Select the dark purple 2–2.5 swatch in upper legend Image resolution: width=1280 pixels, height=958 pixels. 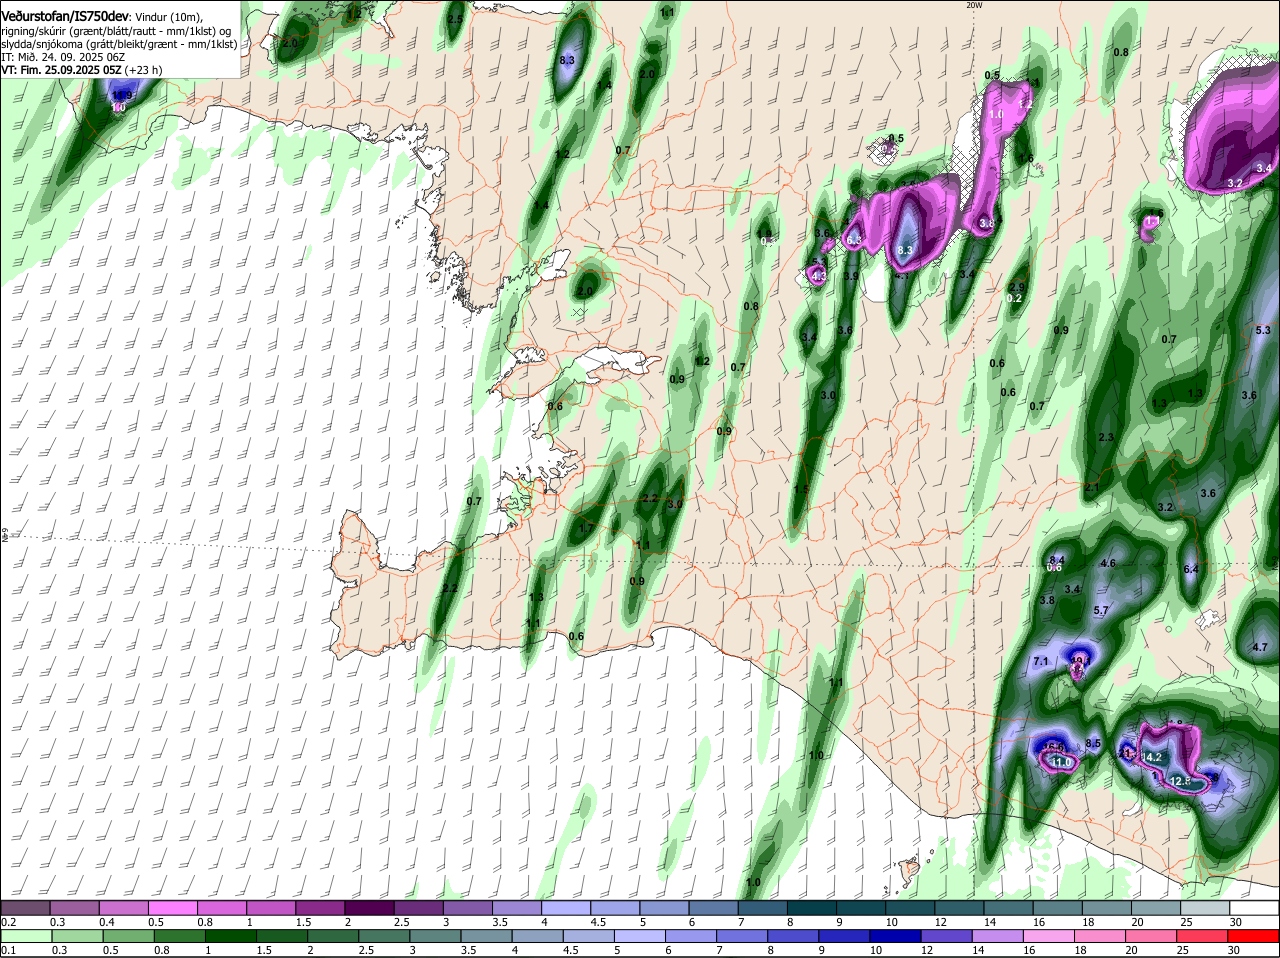tap(369, 907)
